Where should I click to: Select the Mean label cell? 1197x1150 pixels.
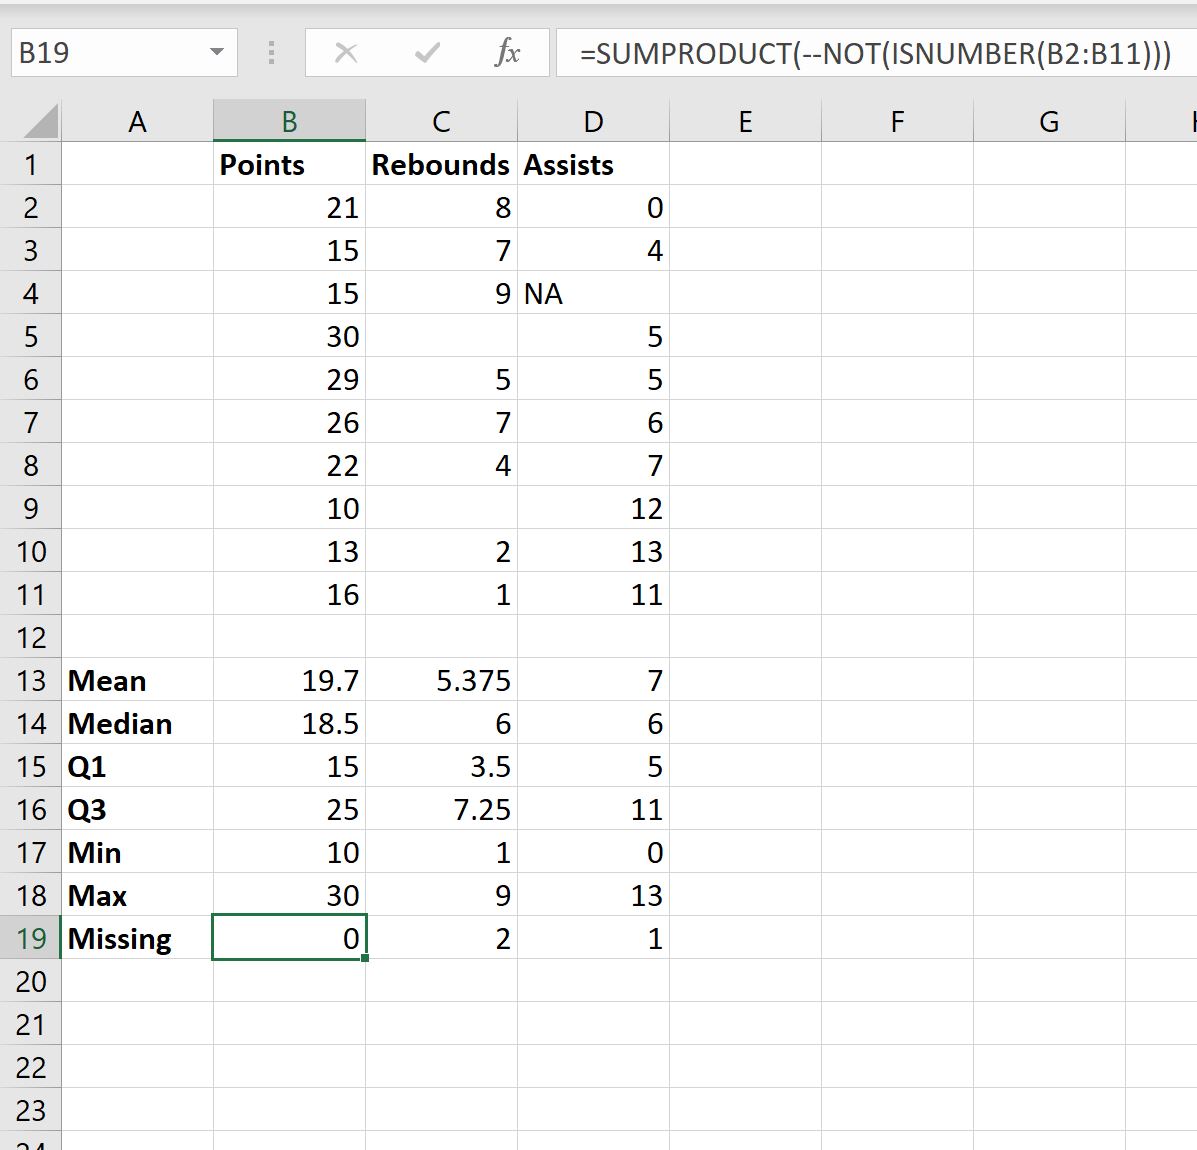137,681
